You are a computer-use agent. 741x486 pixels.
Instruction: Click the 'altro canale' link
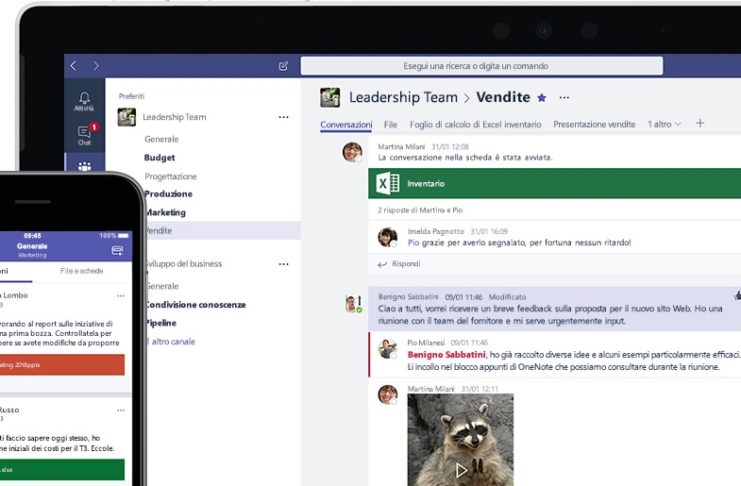(x=171, y=341)
